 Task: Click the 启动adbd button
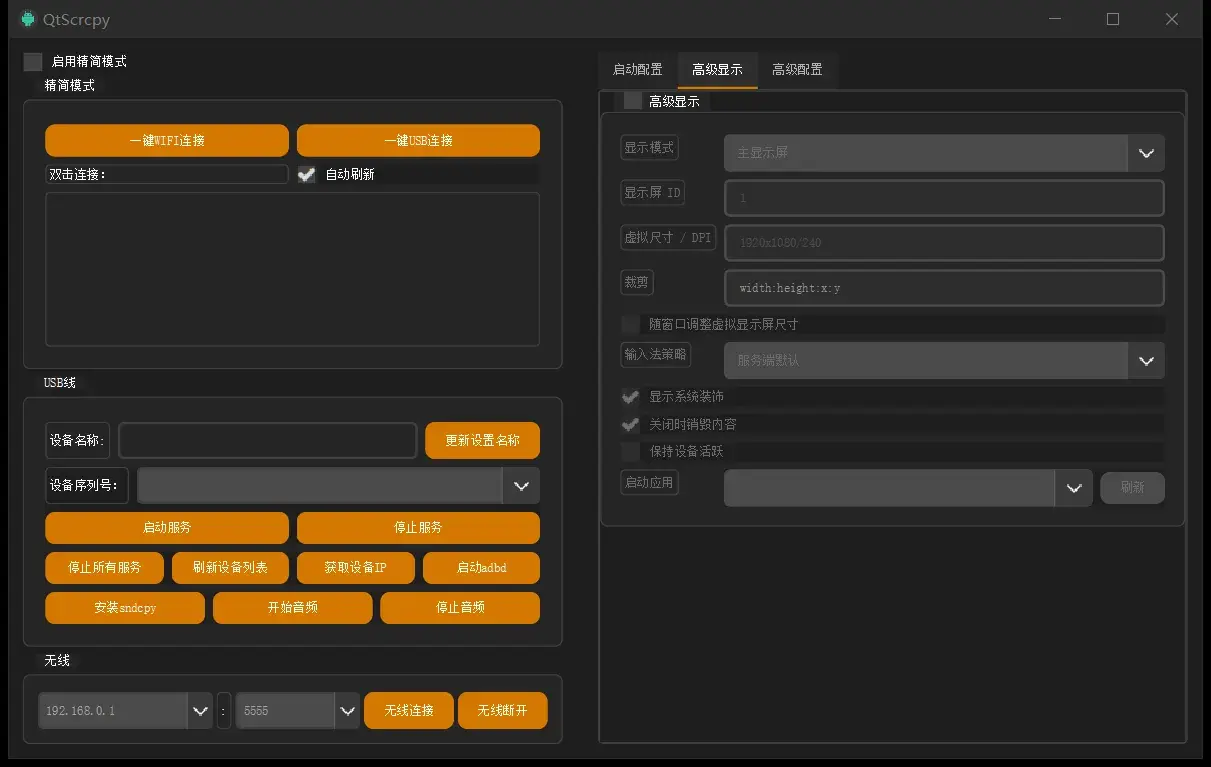481,568
